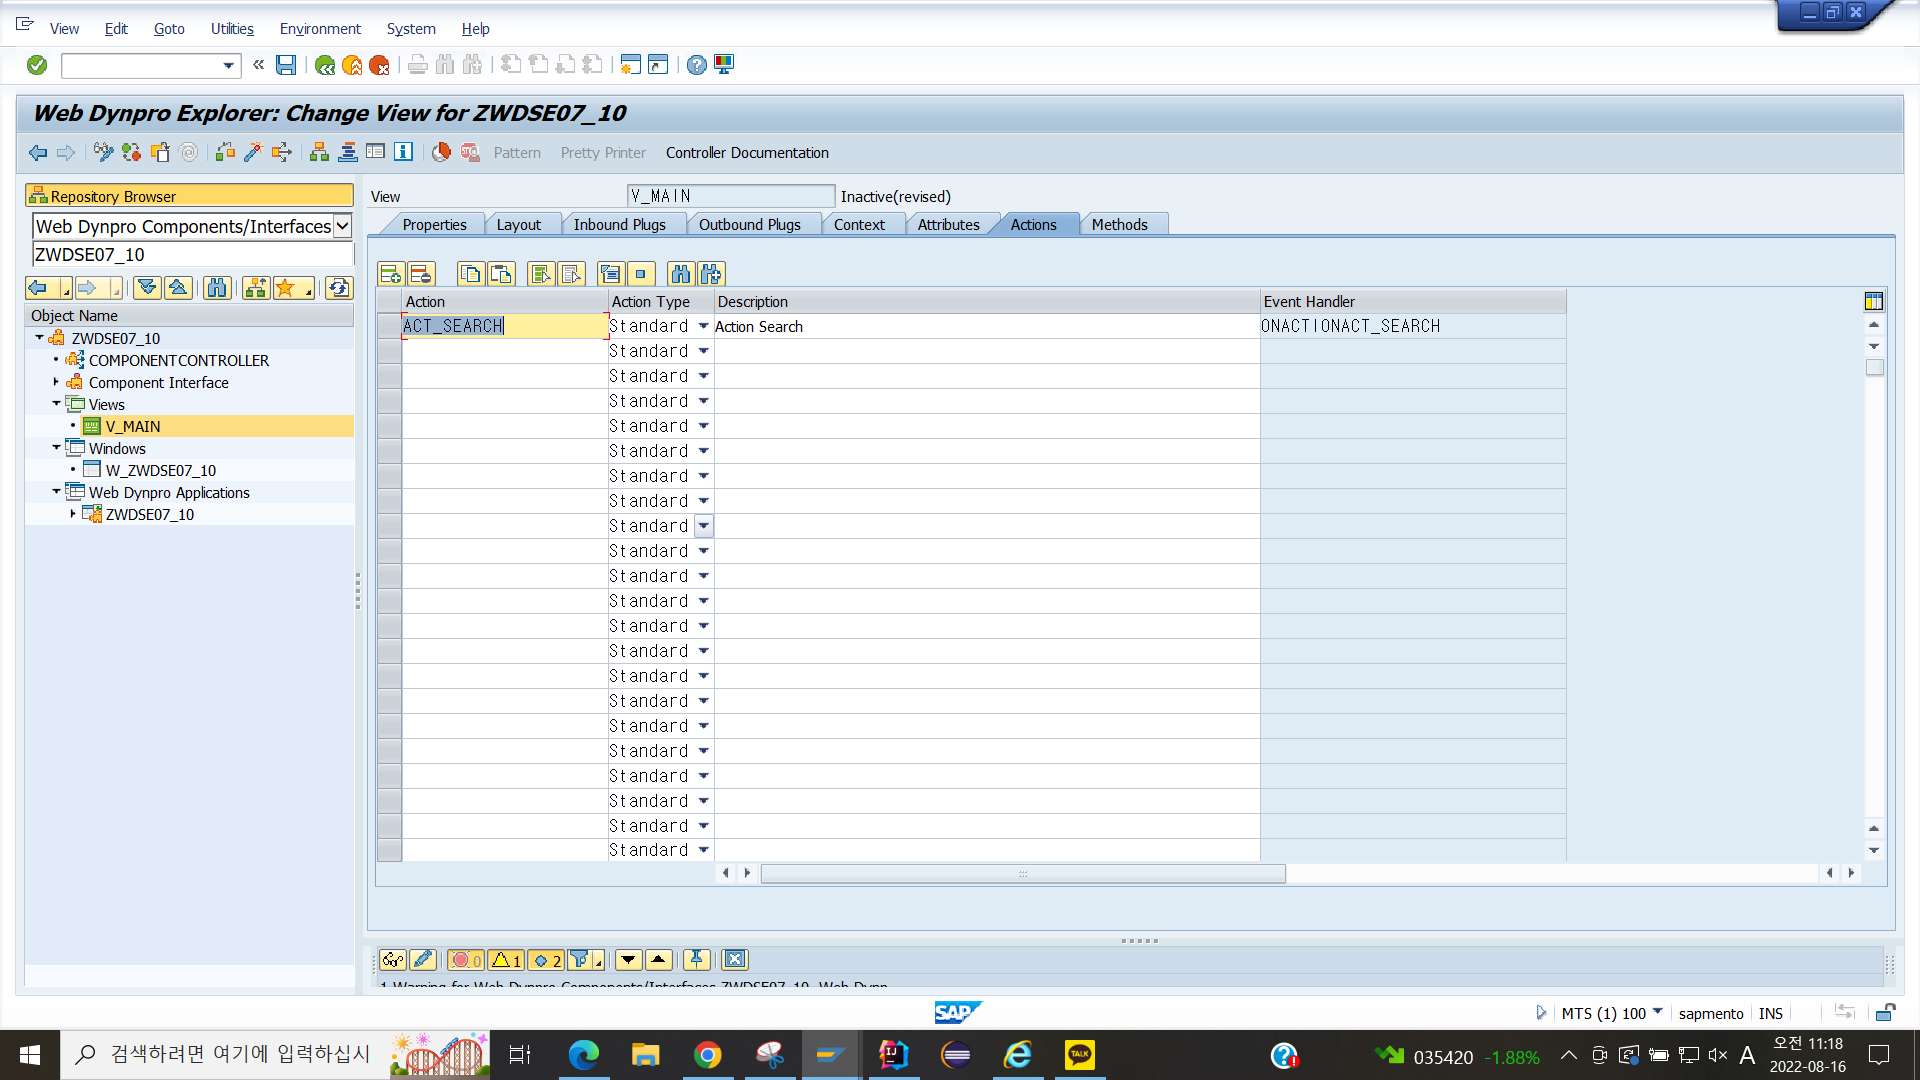Click the ACT_SEARCH action cell

(x=504, y=326)
